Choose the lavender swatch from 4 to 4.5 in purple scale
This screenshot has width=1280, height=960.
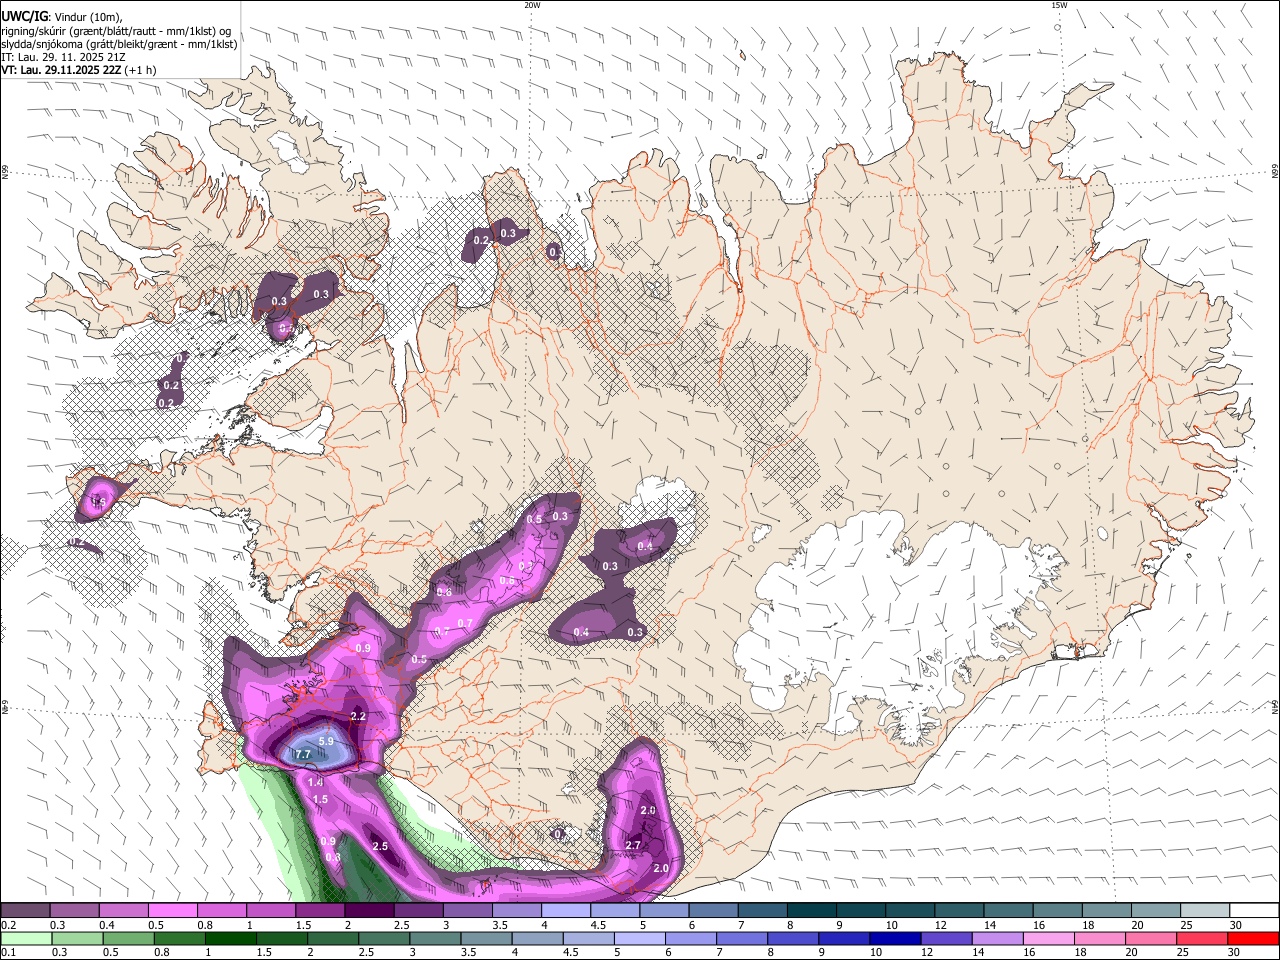pyautogui.click(x=566, y=911)
